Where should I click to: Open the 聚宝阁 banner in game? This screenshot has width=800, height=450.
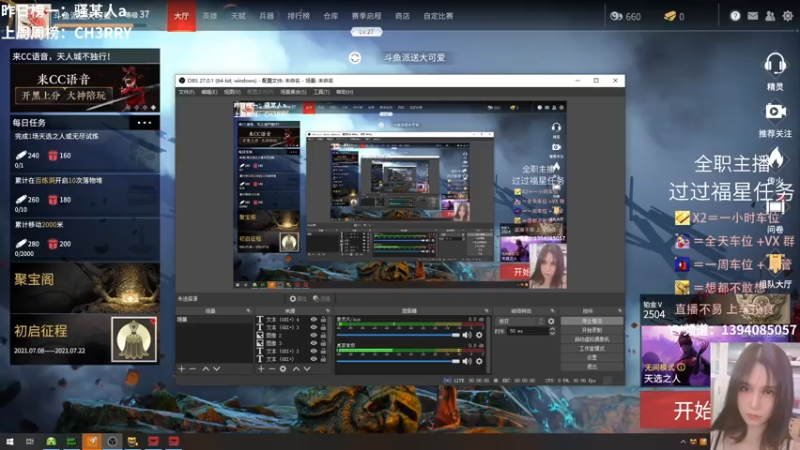(85, 288)
